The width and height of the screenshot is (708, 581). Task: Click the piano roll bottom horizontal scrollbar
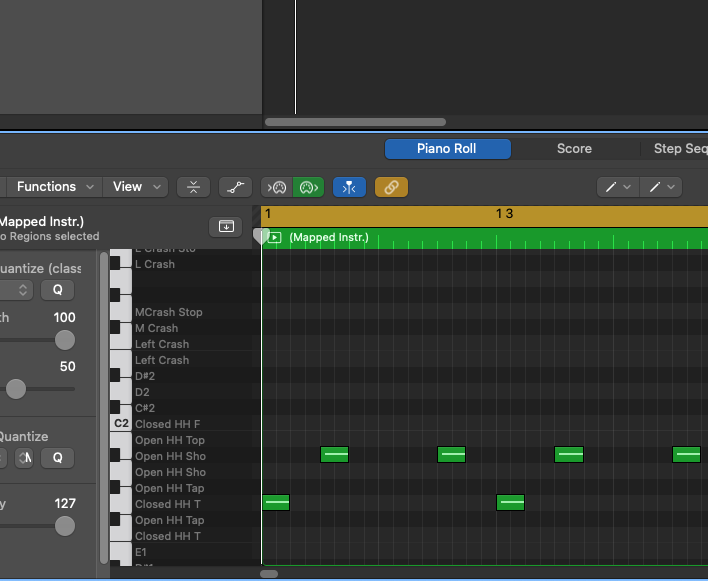269,574
